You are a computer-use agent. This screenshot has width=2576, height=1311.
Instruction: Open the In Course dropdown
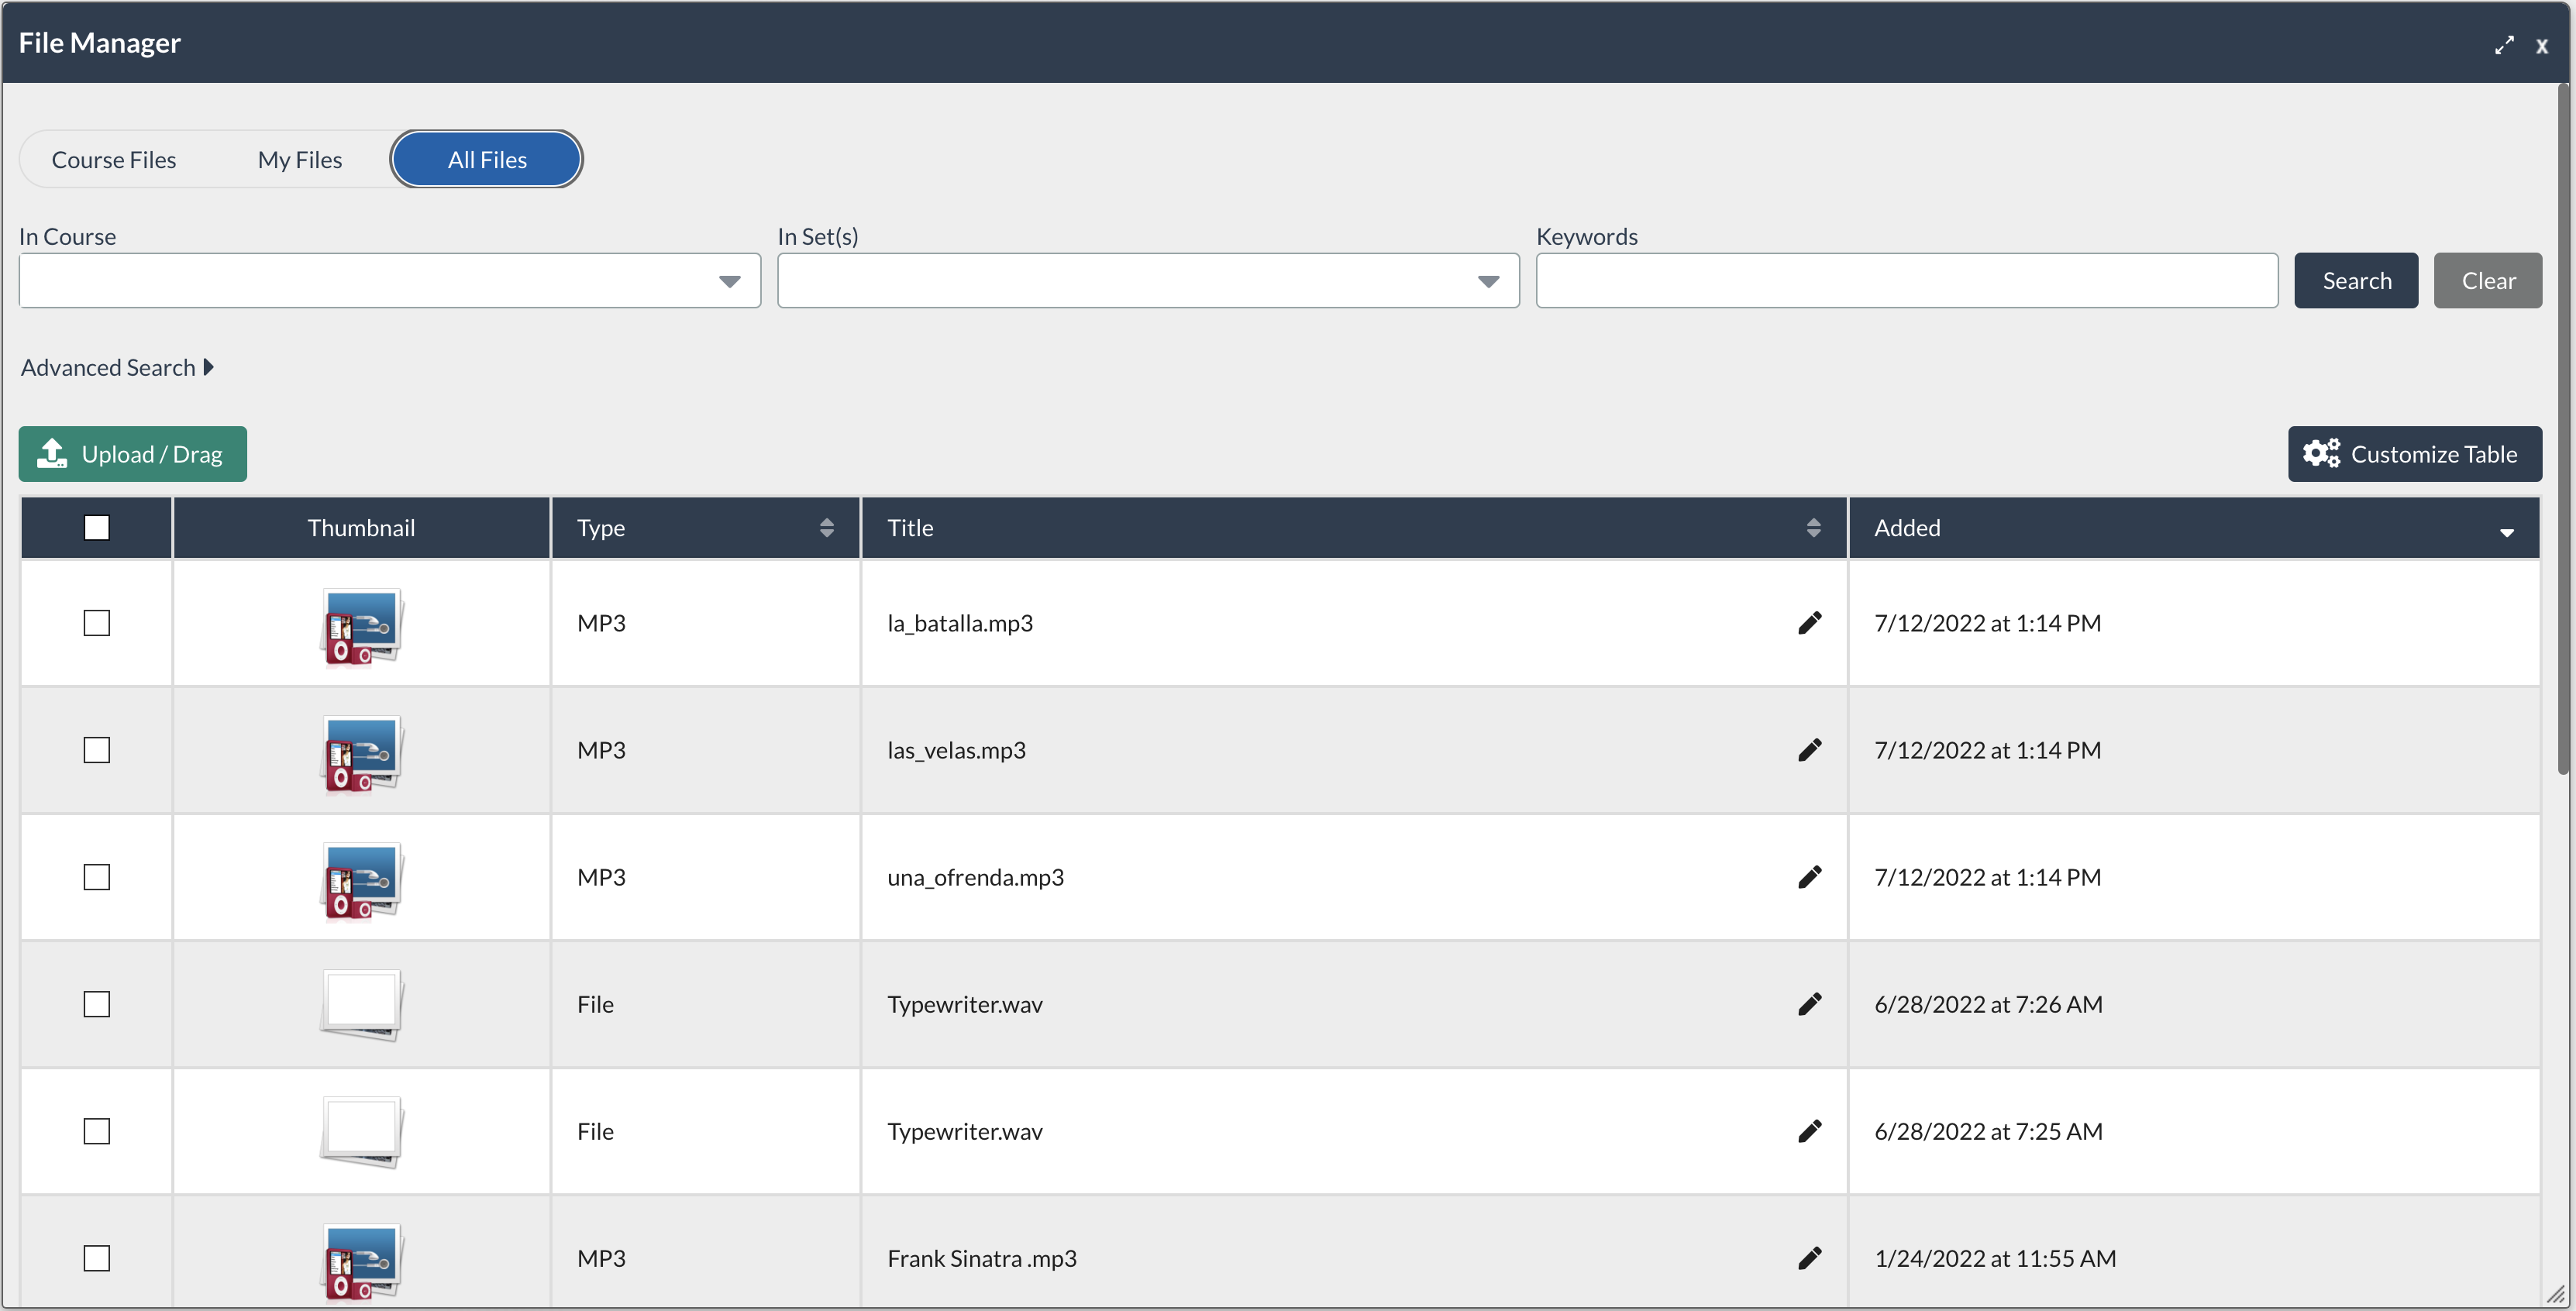tap(389, 281)
